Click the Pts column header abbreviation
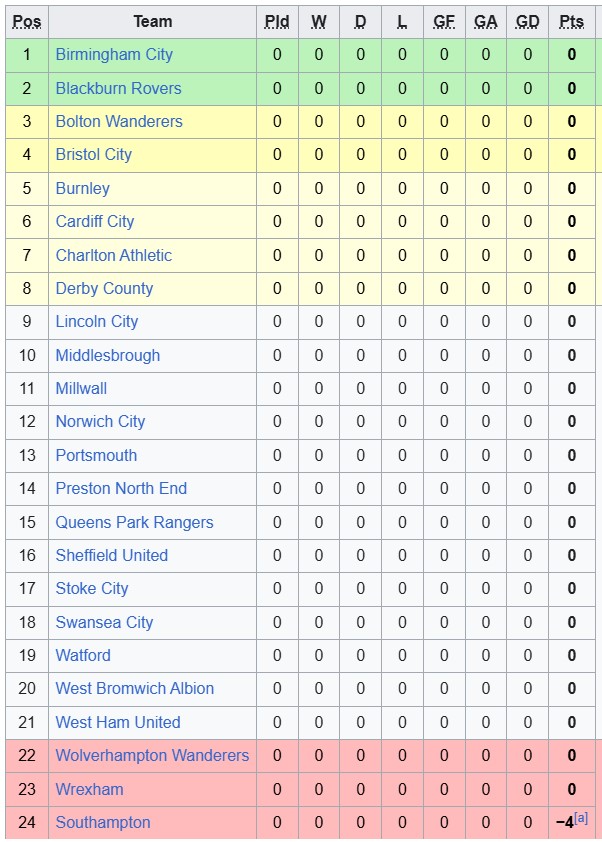This screenshot has width=602, height=842. point(571,22)
